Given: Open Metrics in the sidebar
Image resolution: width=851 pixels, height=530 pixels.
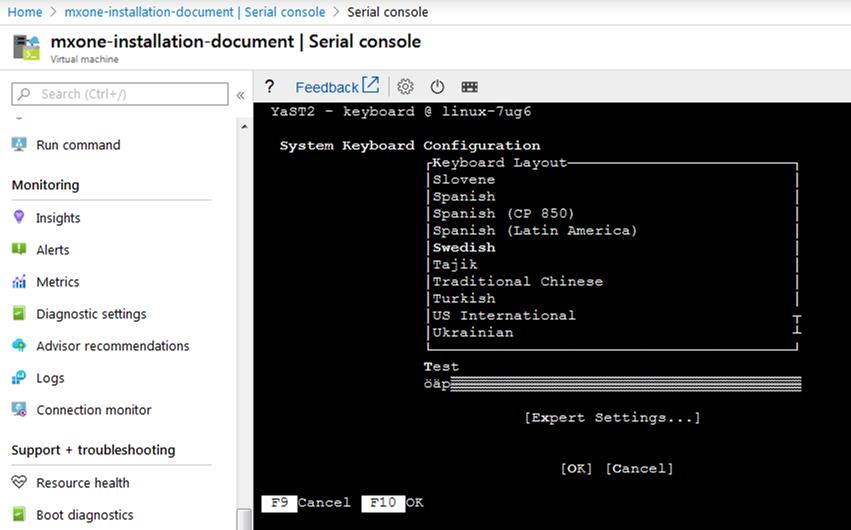Looking at the screenshot, I should coord(58,282).
